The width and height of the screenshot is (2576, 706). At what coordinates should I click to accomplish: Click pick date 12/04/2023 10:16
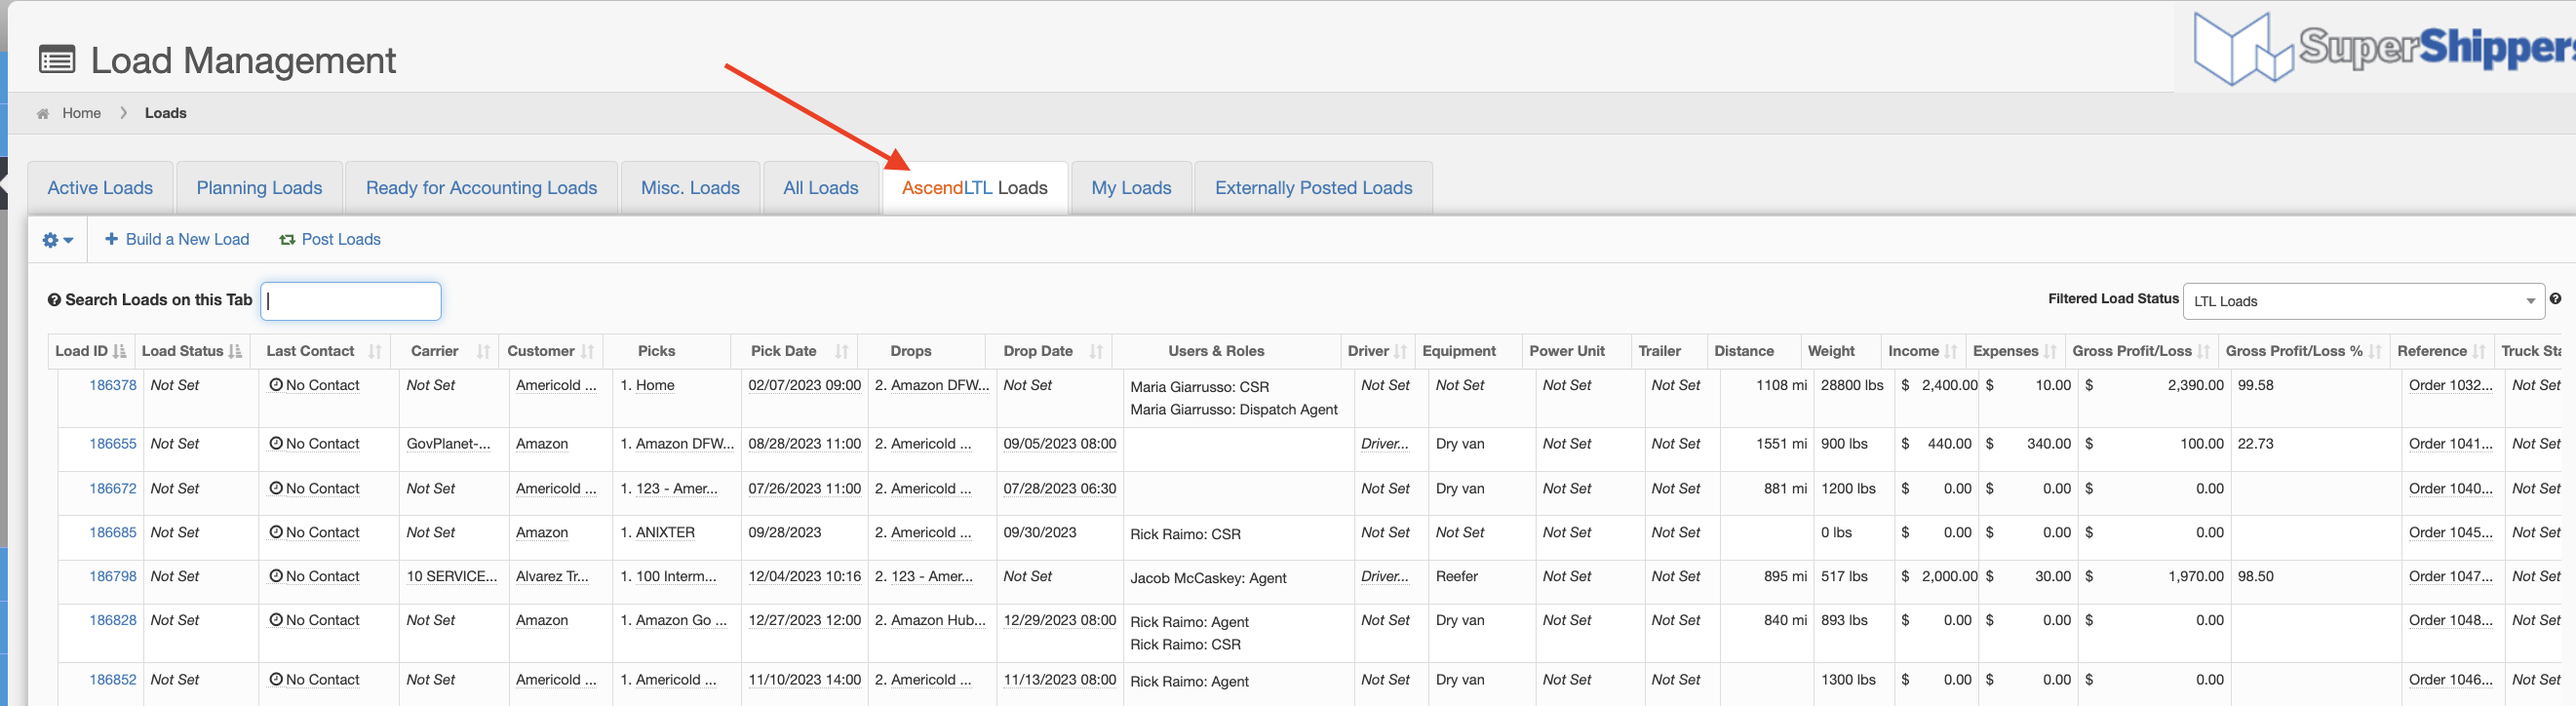[804, 577]
